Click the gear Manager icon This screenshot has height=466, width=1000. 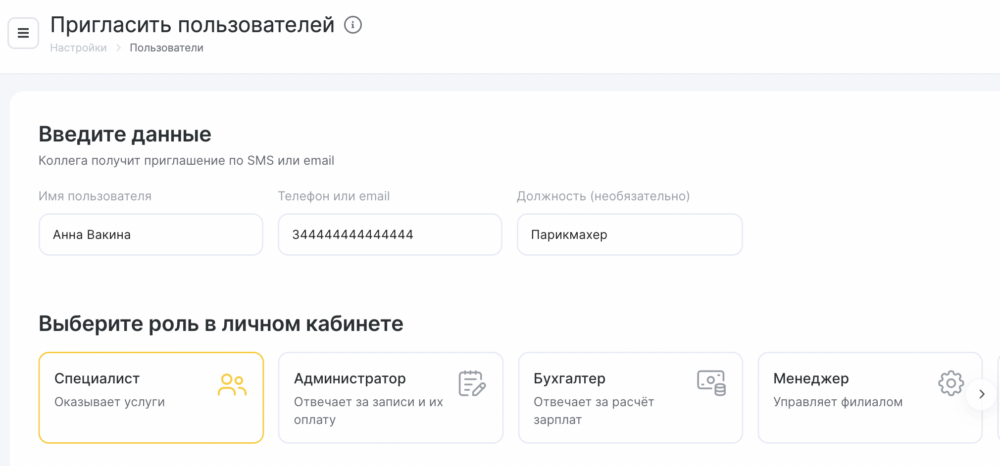click(x=950, y=382)
